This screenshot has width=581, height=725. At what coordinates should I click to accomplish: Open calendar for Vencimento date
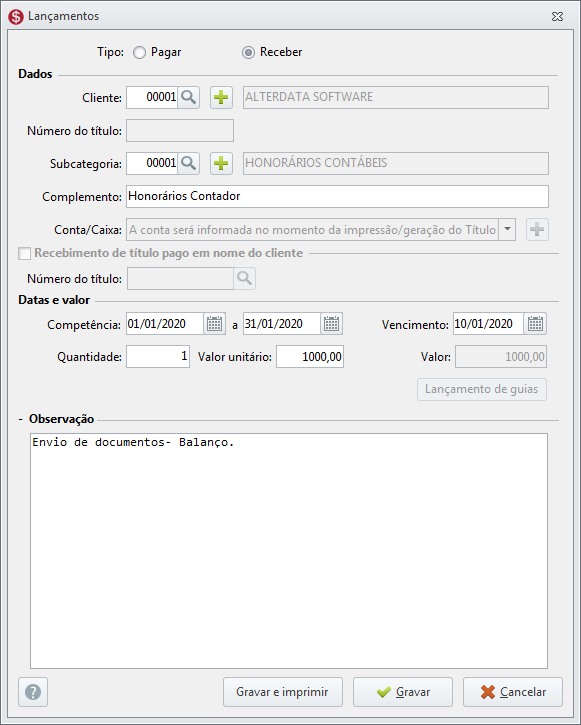[x=535, y=324]
